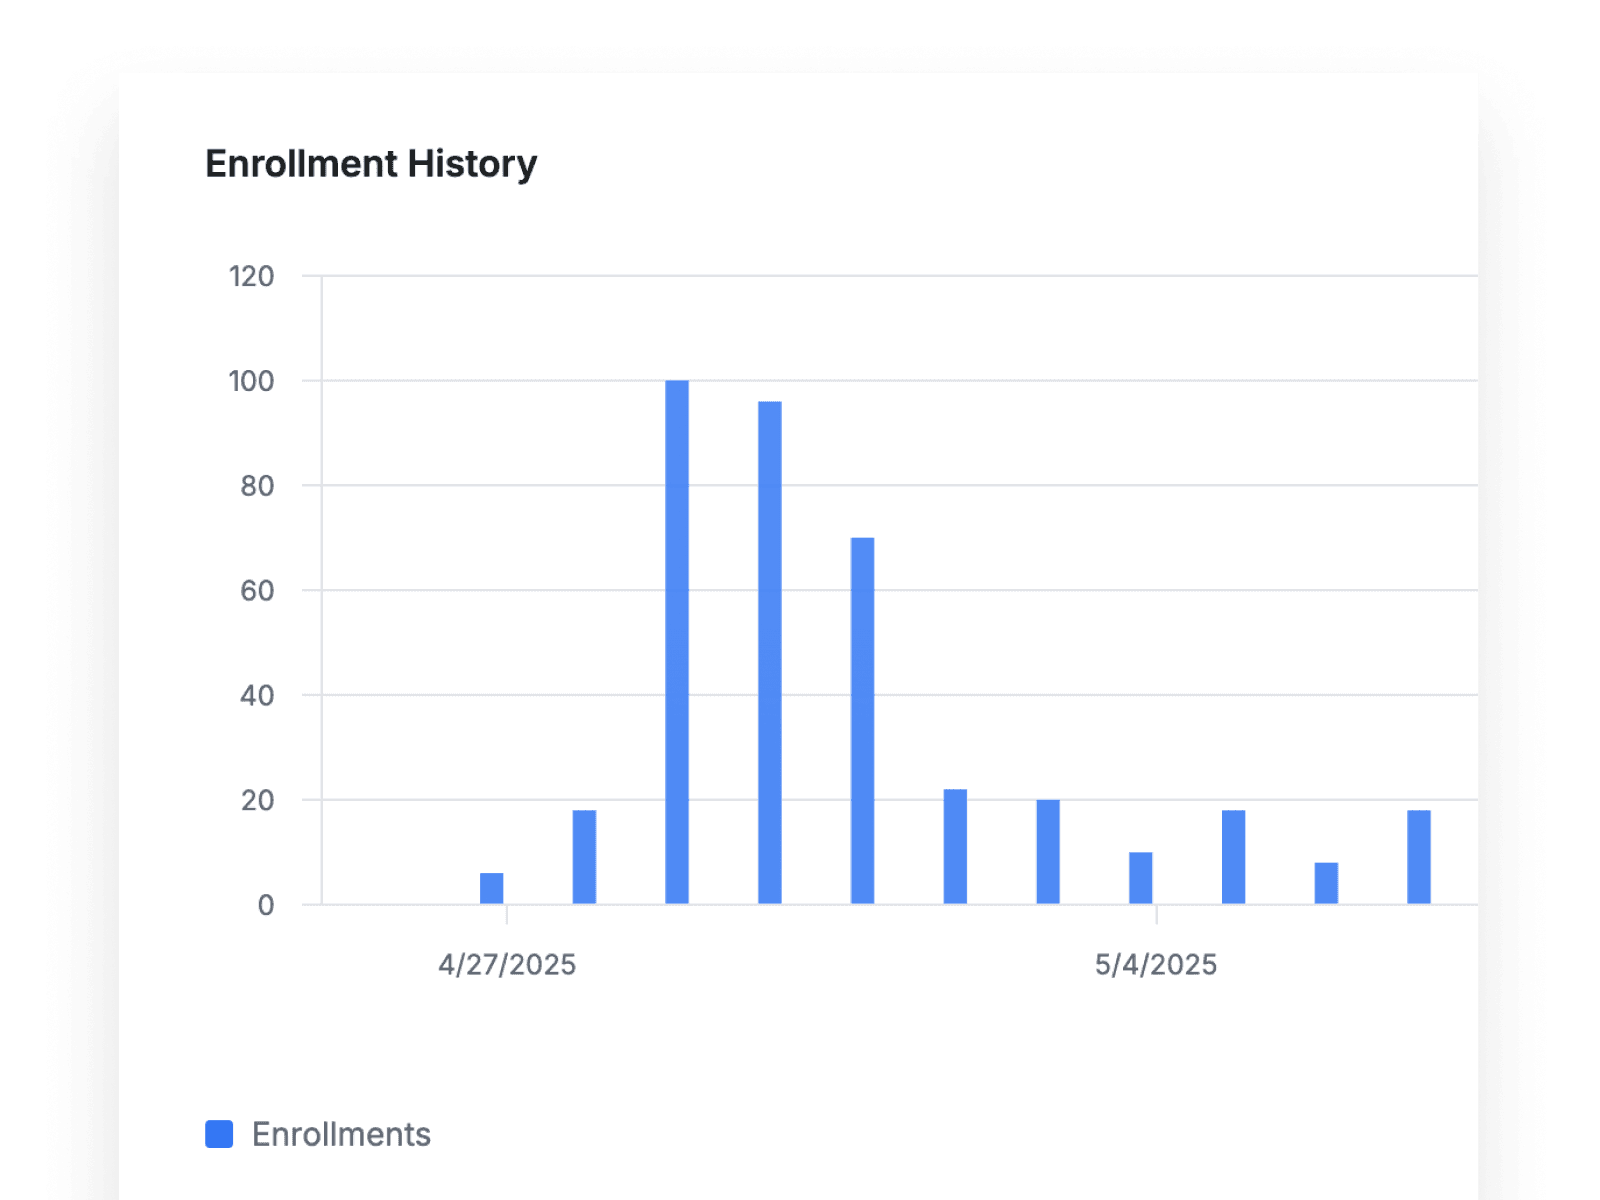Select the 20-value bar left of center
Screen dimensions: 1600x1200
pos(1046,850)
